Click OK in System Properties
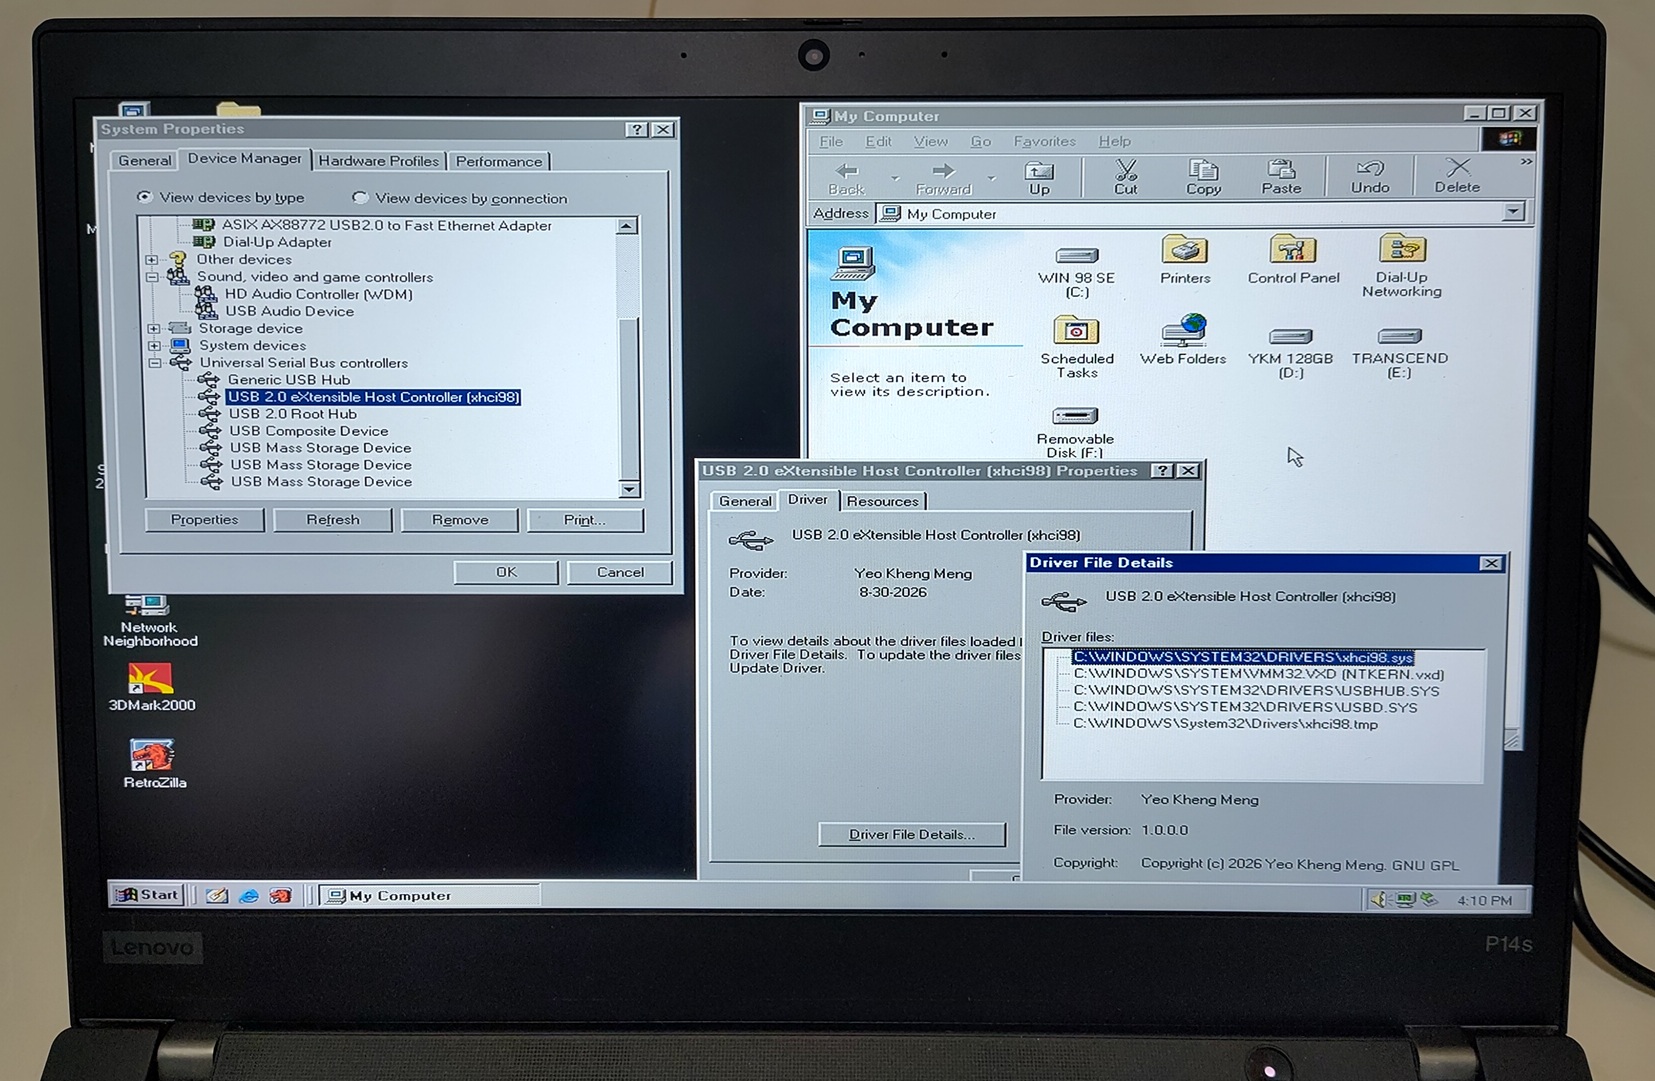 (506, 572)
